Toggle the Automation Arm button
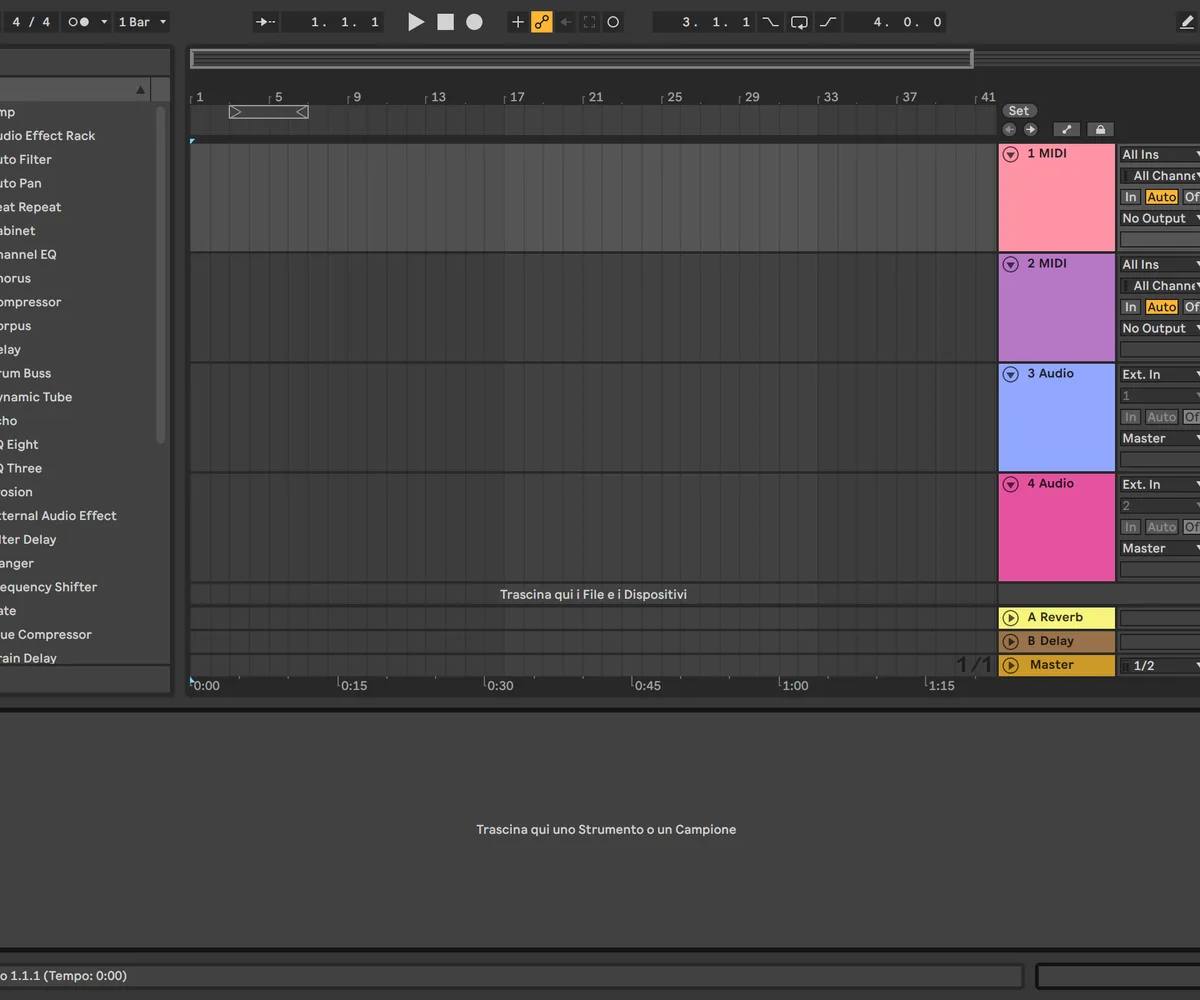The height and width of the screenshot is (1000, 1200). pos(542,22)
